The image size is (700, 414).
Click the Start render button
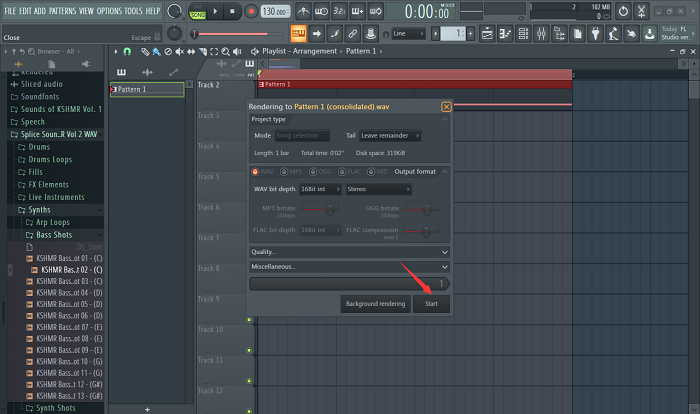431,303
